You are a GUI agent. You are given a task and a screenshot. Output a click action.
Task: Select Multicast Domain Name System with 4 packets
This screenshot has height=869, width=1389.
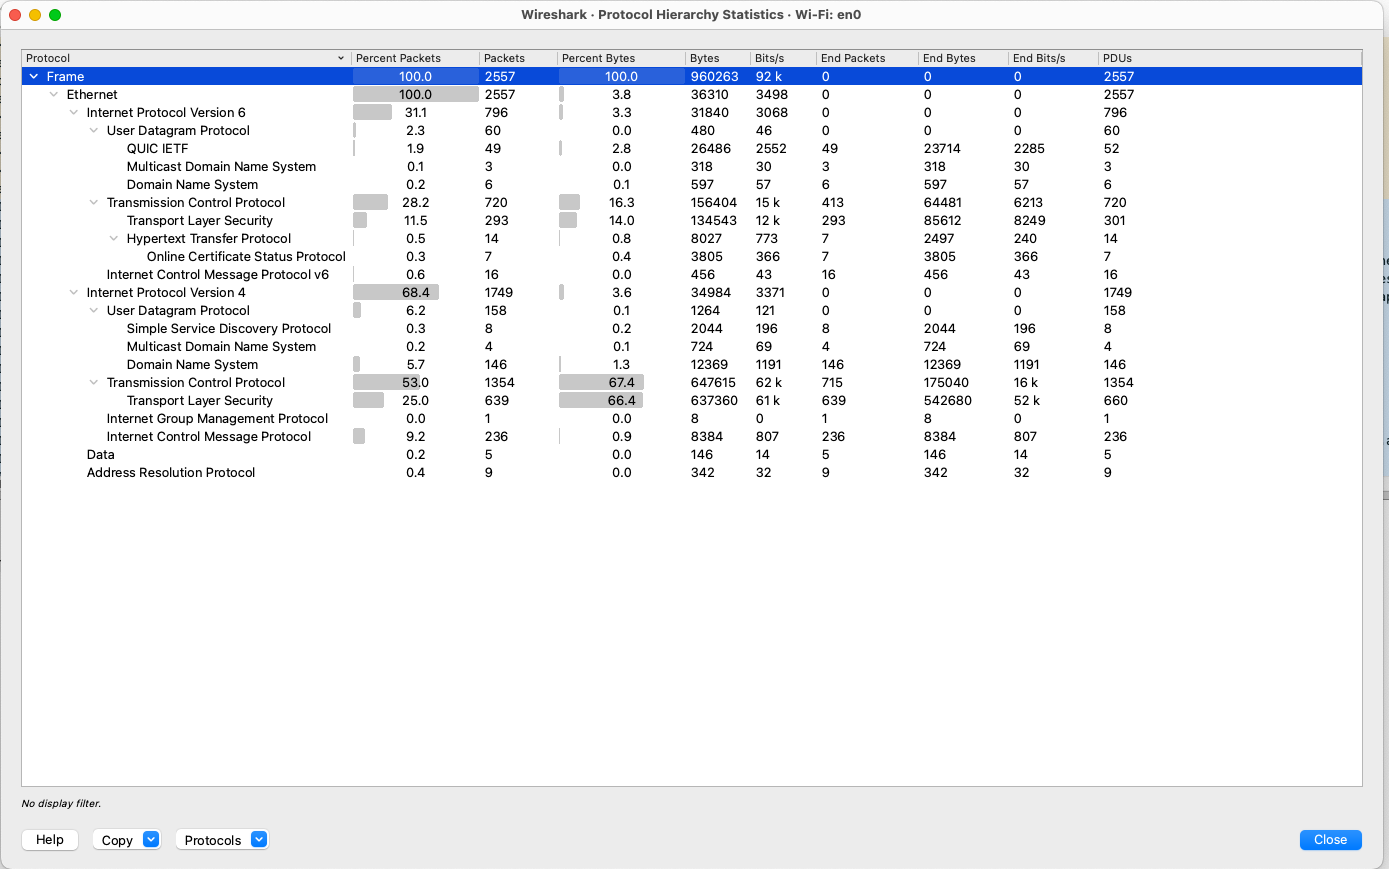coord(692,347)
